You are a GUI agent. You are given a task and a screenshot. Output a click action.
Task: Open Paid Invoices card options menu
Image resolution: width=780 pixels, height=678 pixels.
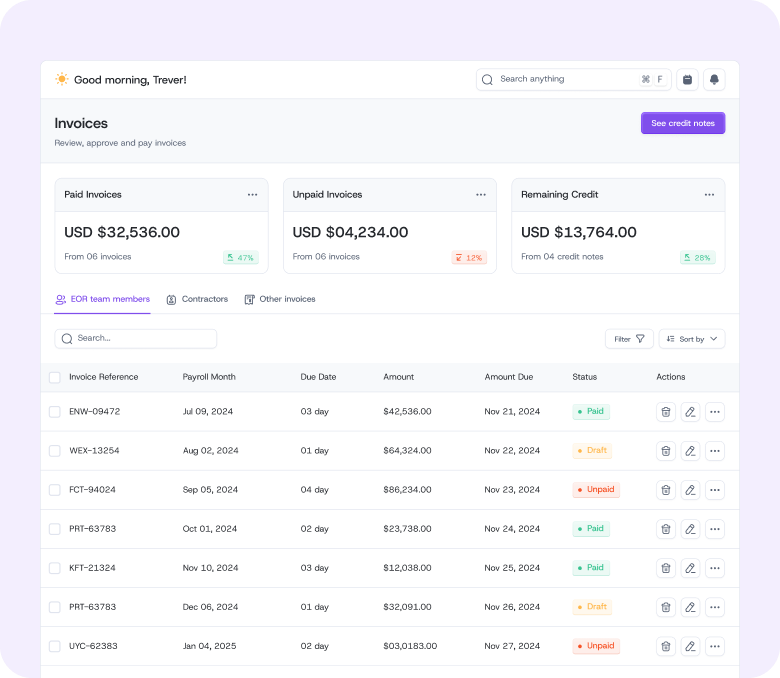(252, 195)
